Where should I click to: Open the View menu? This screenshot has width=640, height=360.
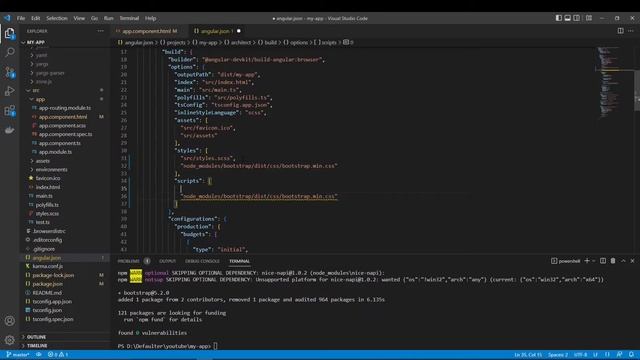pos(79,18)
